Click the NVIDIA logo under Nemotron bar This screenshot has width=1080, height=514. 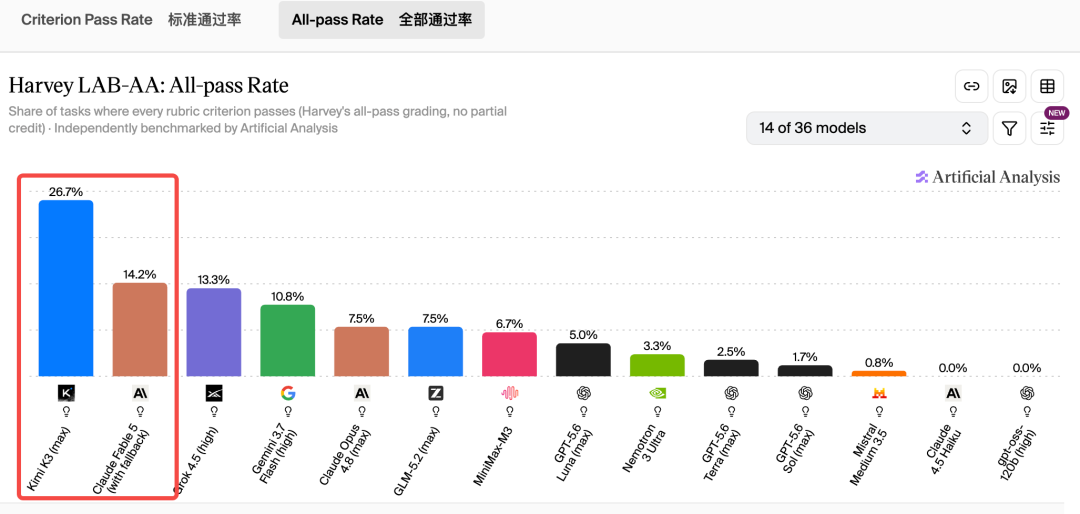pyautogui.click(x=657, y=393)
